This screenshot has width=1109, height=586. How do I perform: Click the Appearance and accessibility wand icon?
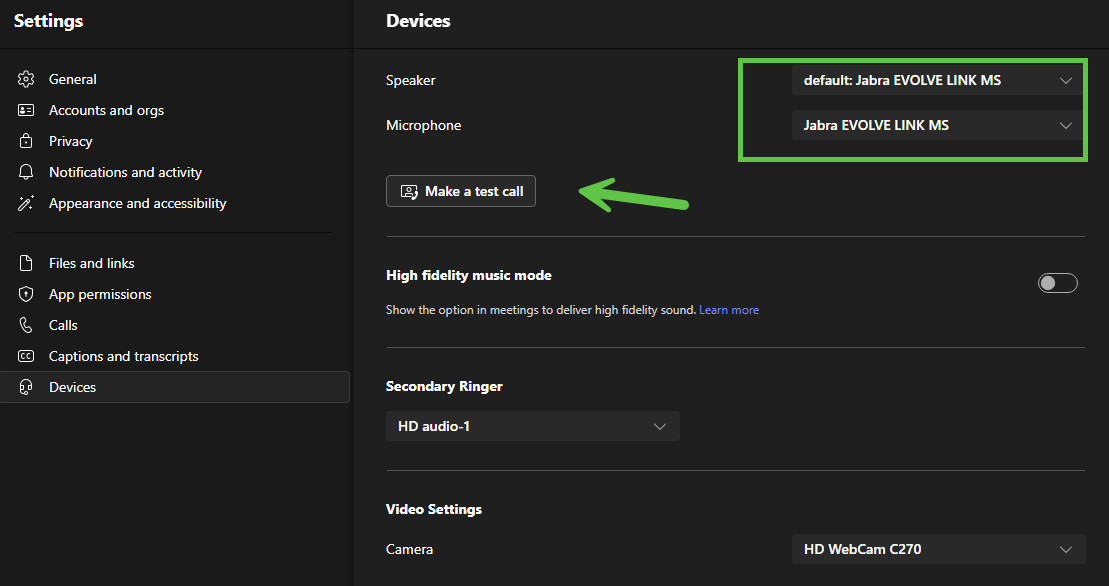(x=27, y=203)
